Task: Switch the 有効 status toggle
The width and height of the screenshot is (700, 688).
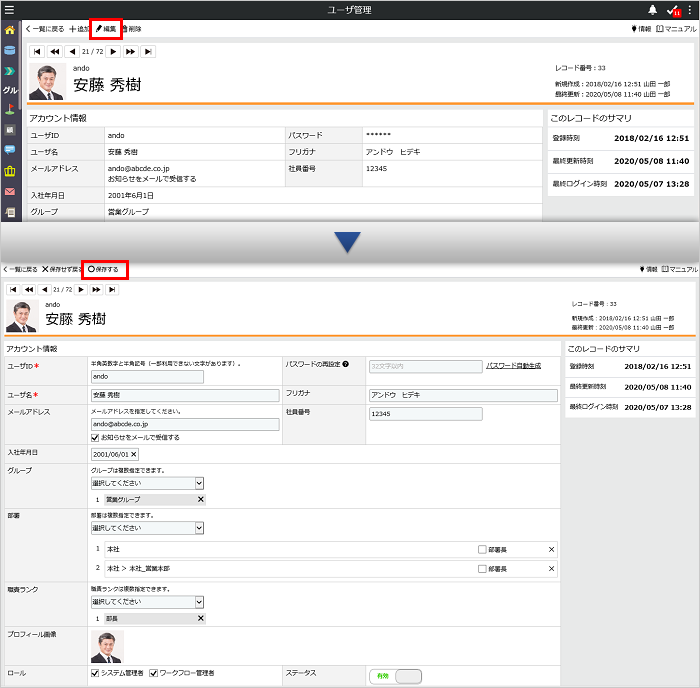Action: [x=396, y=676]
